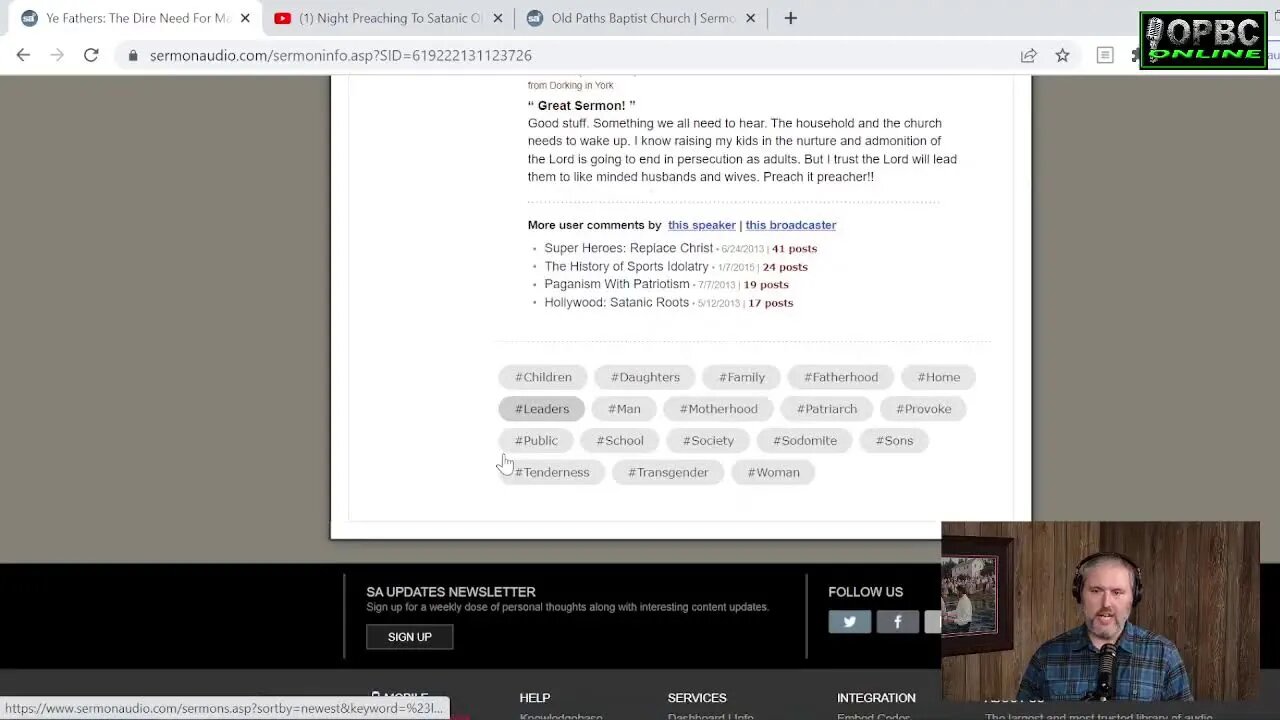Open the 'this broadcaster' comments link
Image resolution: width=1280 pixels, height=720 pixels.
[x=790, y=225]
